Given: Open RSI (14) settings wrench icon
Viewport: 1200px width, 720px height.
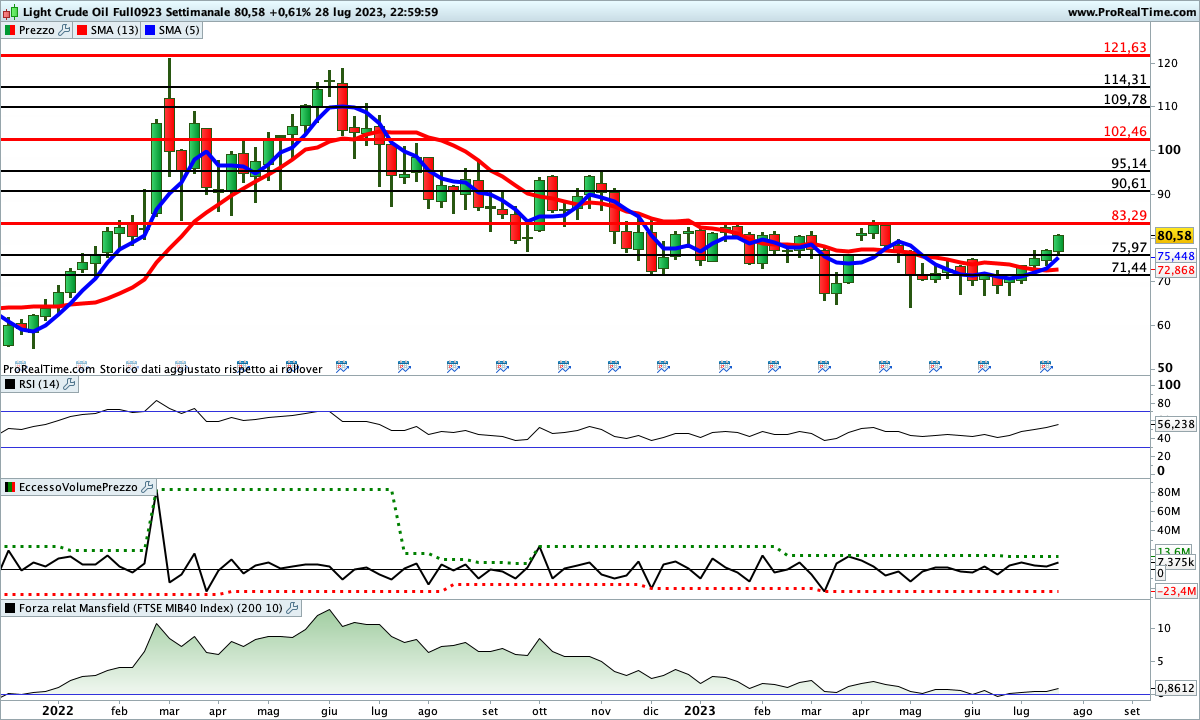Looking at the screenshot, I should 70,384.
